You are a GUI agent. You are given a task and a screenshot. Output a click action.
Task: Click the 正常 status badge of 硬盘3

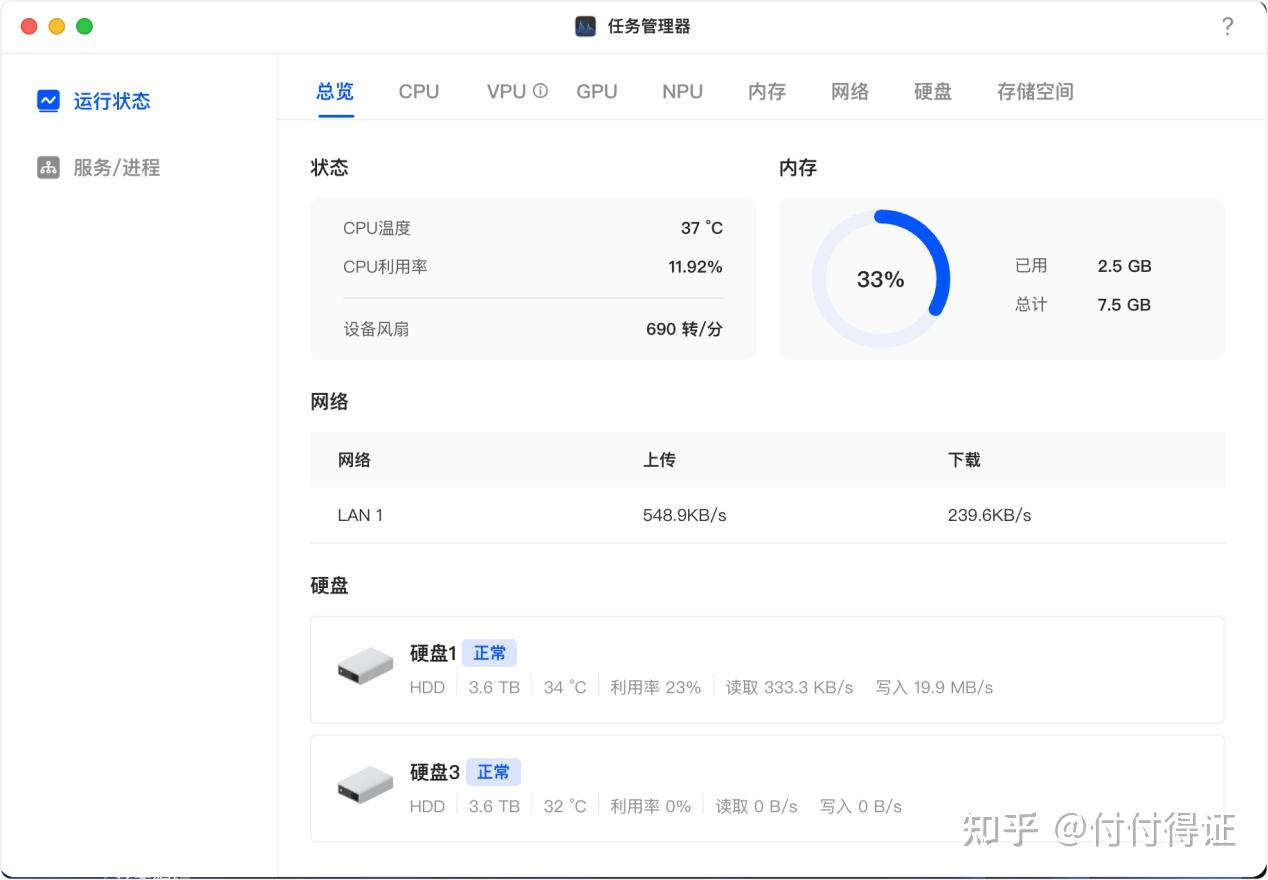(x=493, y=771)
